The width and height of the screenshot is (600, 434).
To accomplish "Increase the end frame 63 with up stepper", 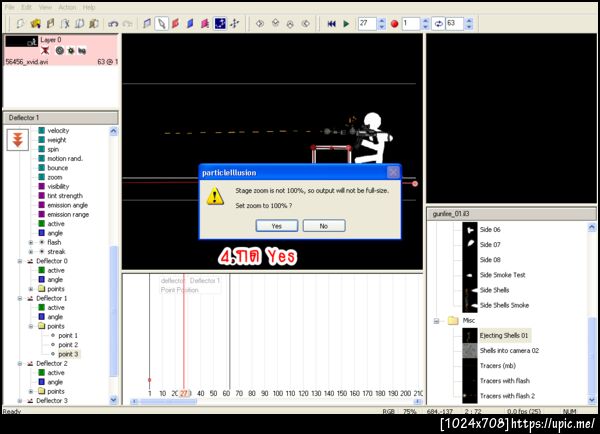I will click(x=469, y=21).
